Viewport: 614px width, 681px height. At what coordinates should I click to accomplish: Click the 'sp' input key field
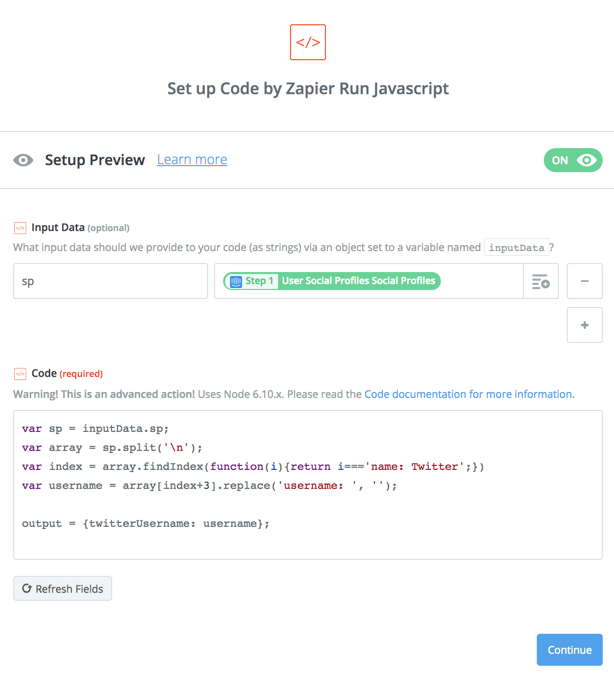[x=110, y=281]
